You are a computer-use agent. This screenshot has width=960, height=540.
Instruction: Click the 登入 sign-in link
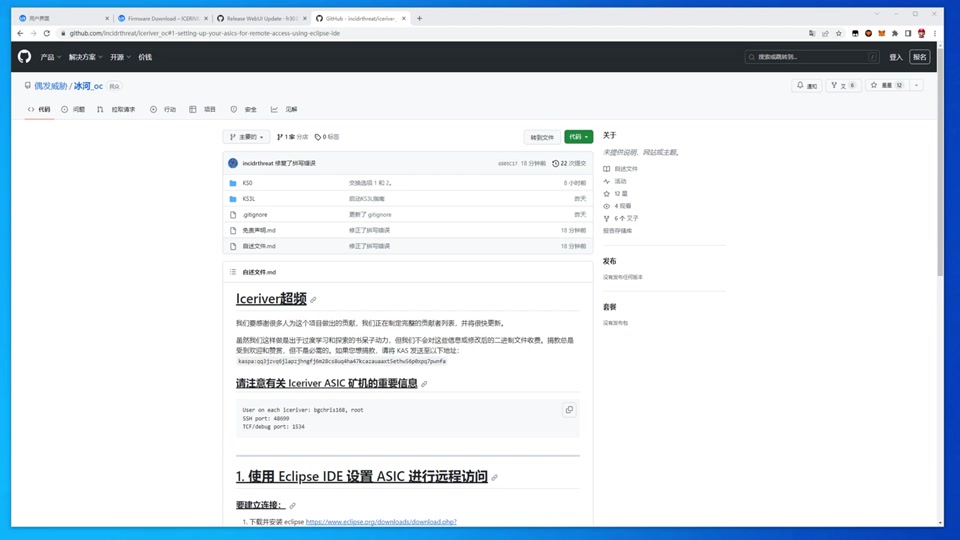pos(896,57)
